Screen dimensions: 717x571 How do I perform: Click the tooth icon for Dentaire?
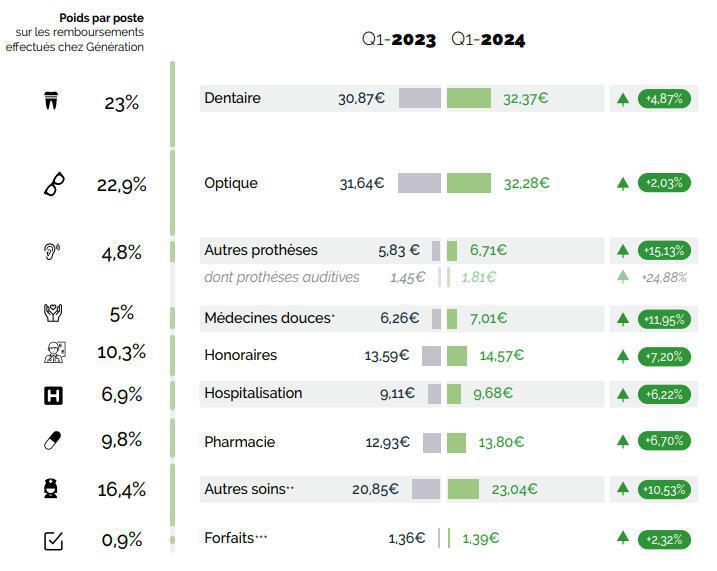pyautogui.click(x=53, y=101)
